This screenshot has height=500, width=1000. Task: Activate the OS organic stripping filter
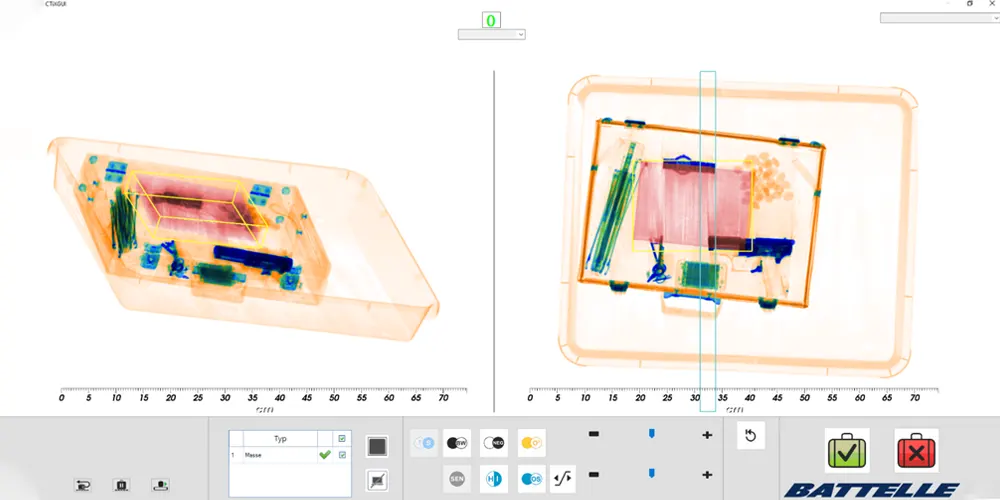coord(531,479)
